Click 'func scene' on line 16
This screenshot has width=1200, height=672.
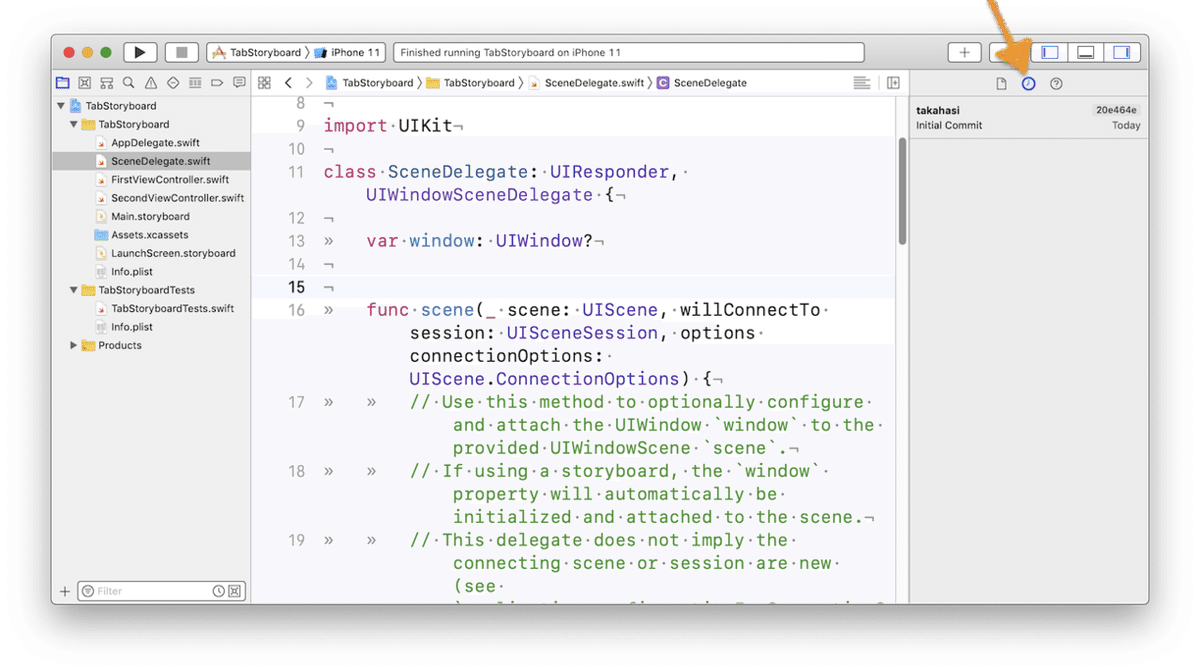420,310
